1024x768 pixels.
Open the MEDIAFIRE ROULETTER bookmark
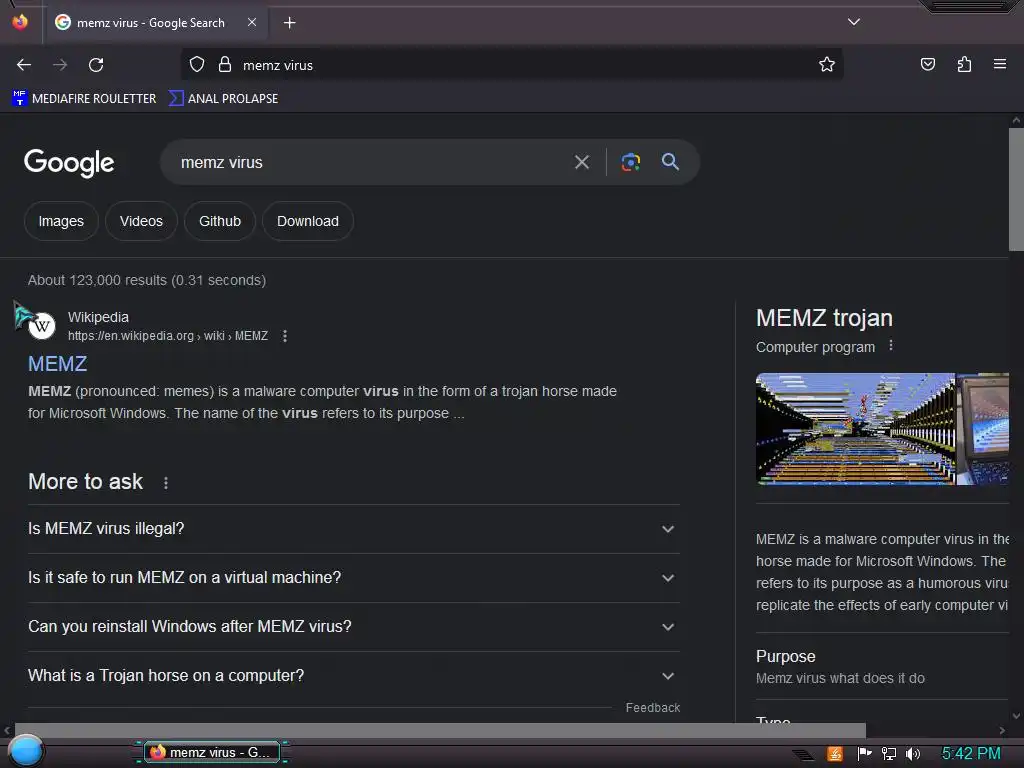(84, 99)
